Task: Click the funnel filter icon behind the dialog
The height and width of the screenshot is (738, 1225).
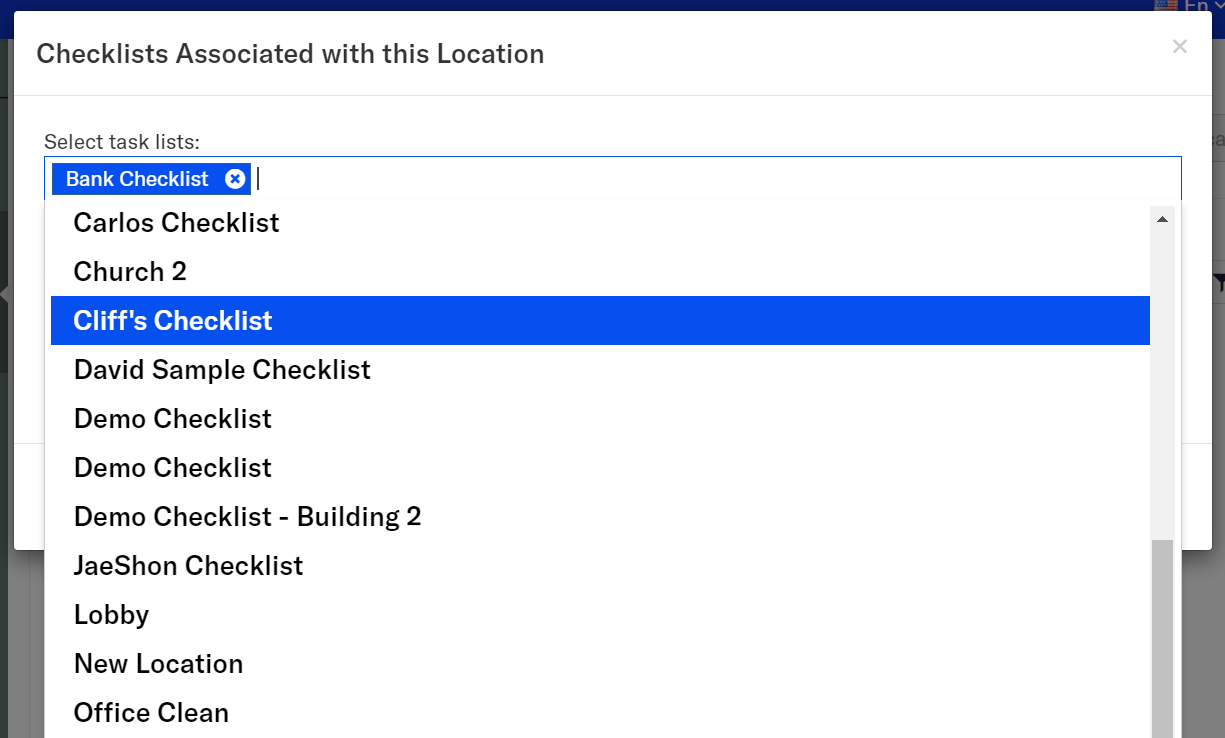Action: point(1219,282)
